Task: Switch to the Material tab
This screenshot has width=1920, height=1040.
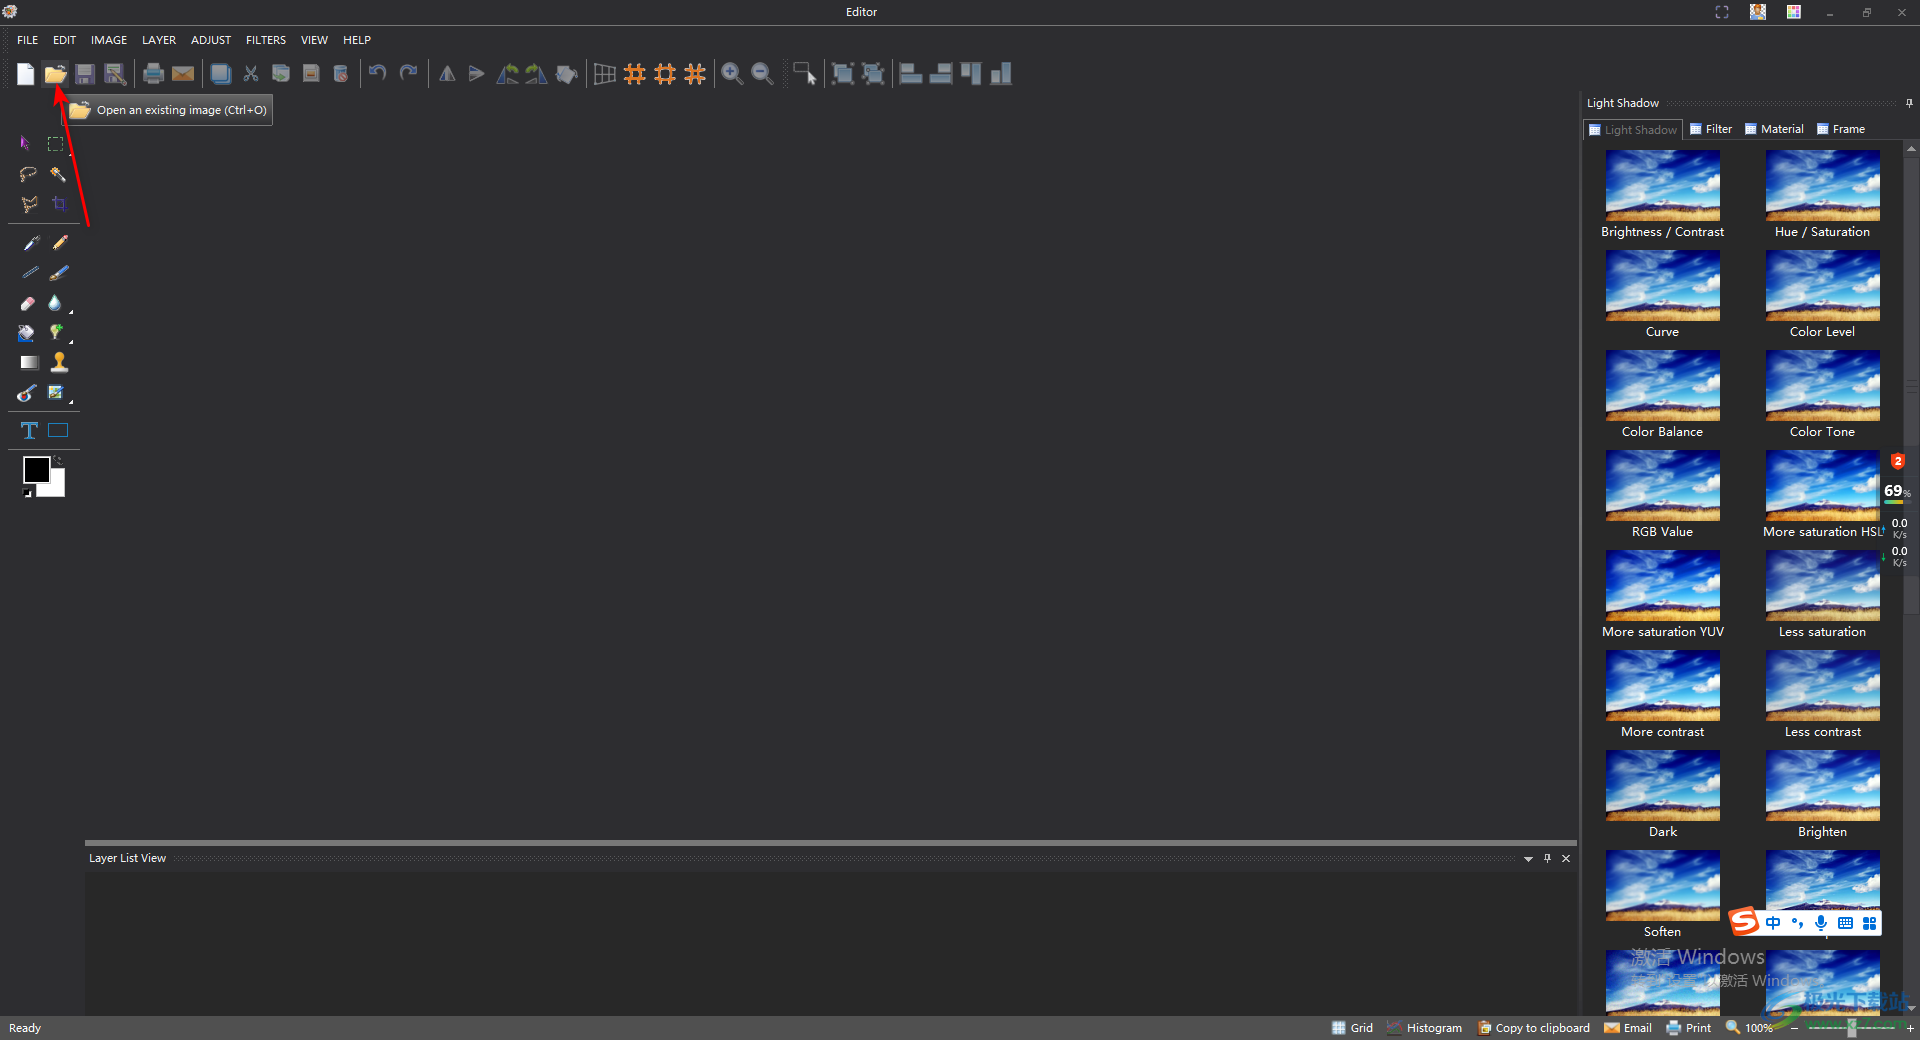Action: [1774, 129]
